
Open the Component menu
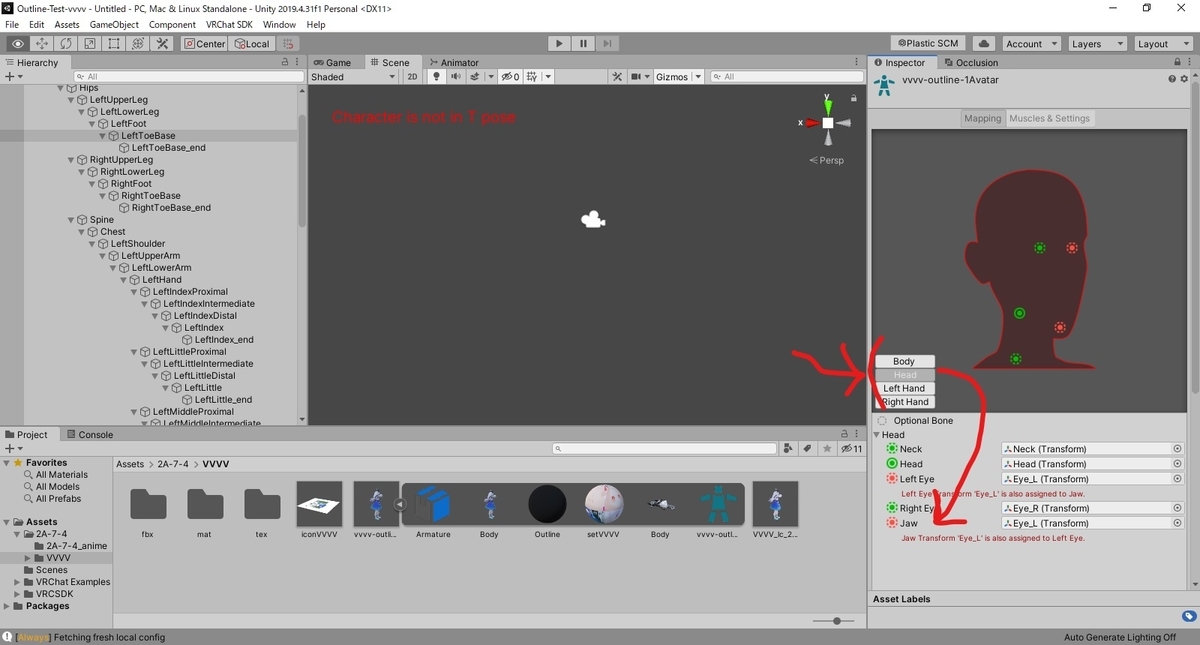click(172, 24)
